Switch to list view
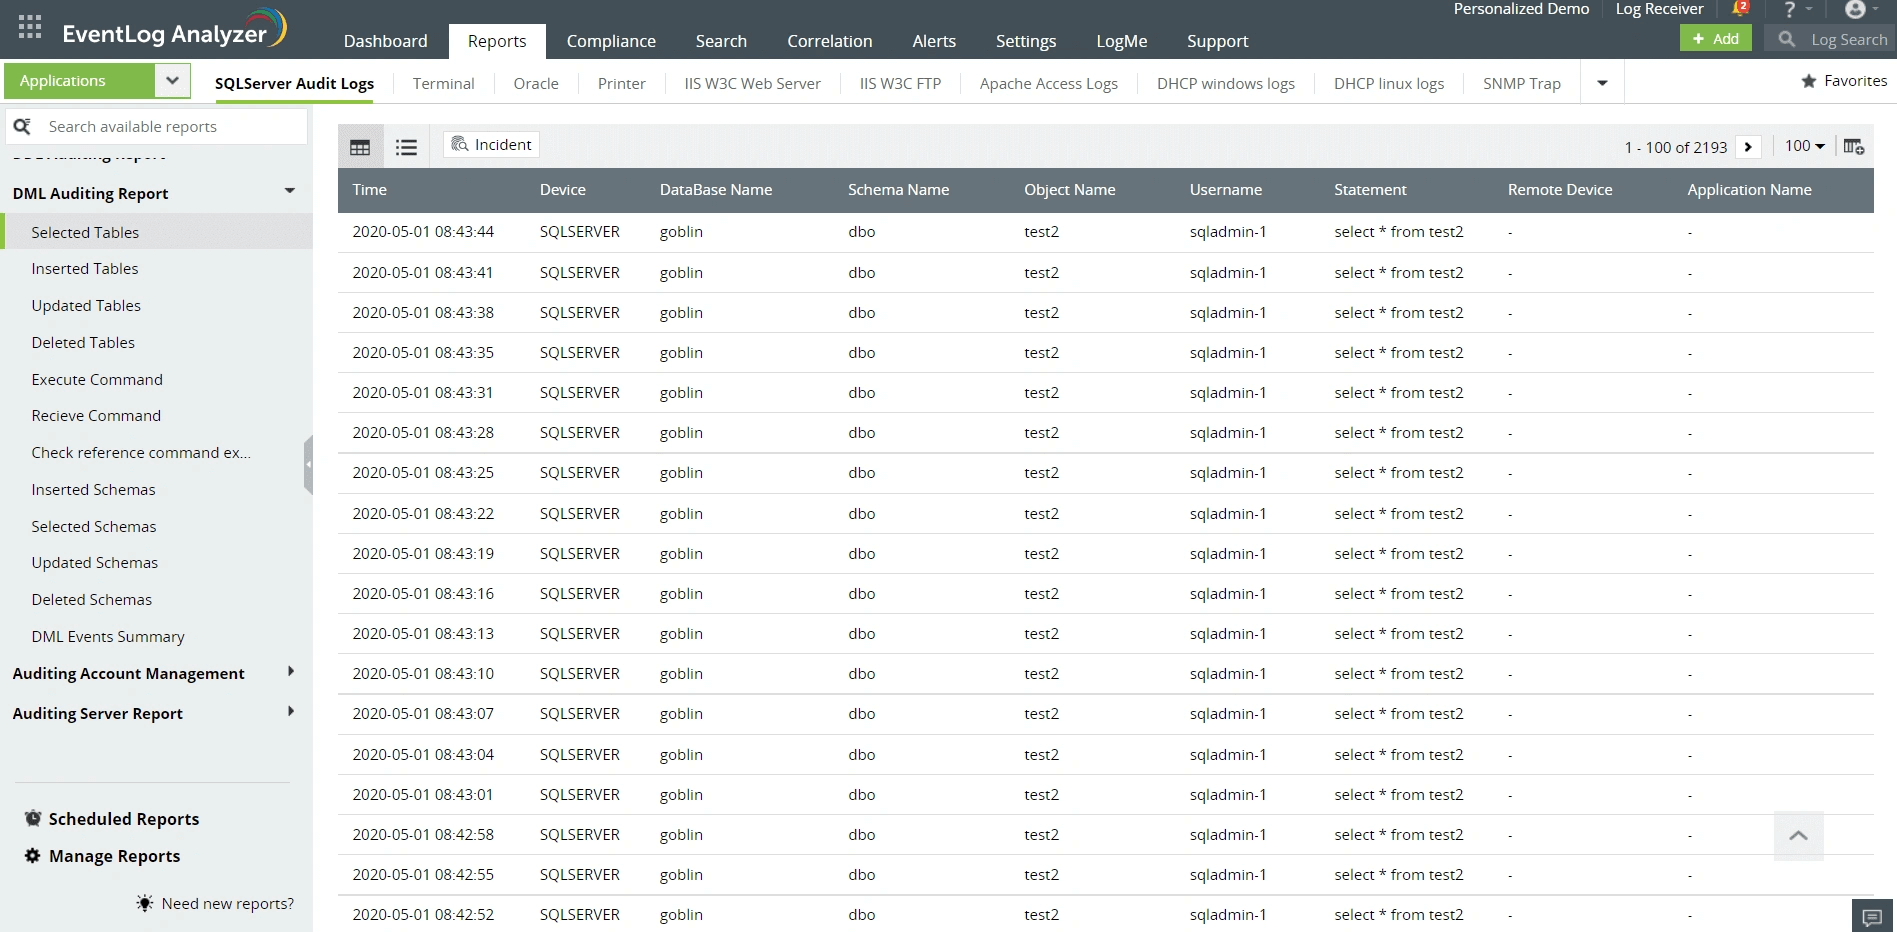 [406, 147]
